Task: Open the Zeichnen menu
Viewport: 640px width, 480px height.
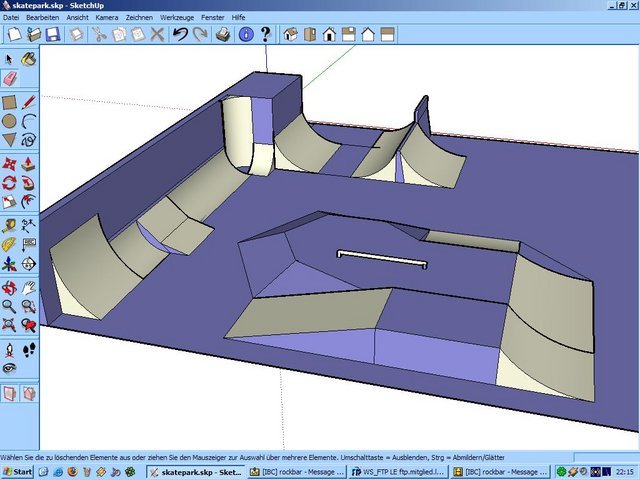Action: [139, 18]
